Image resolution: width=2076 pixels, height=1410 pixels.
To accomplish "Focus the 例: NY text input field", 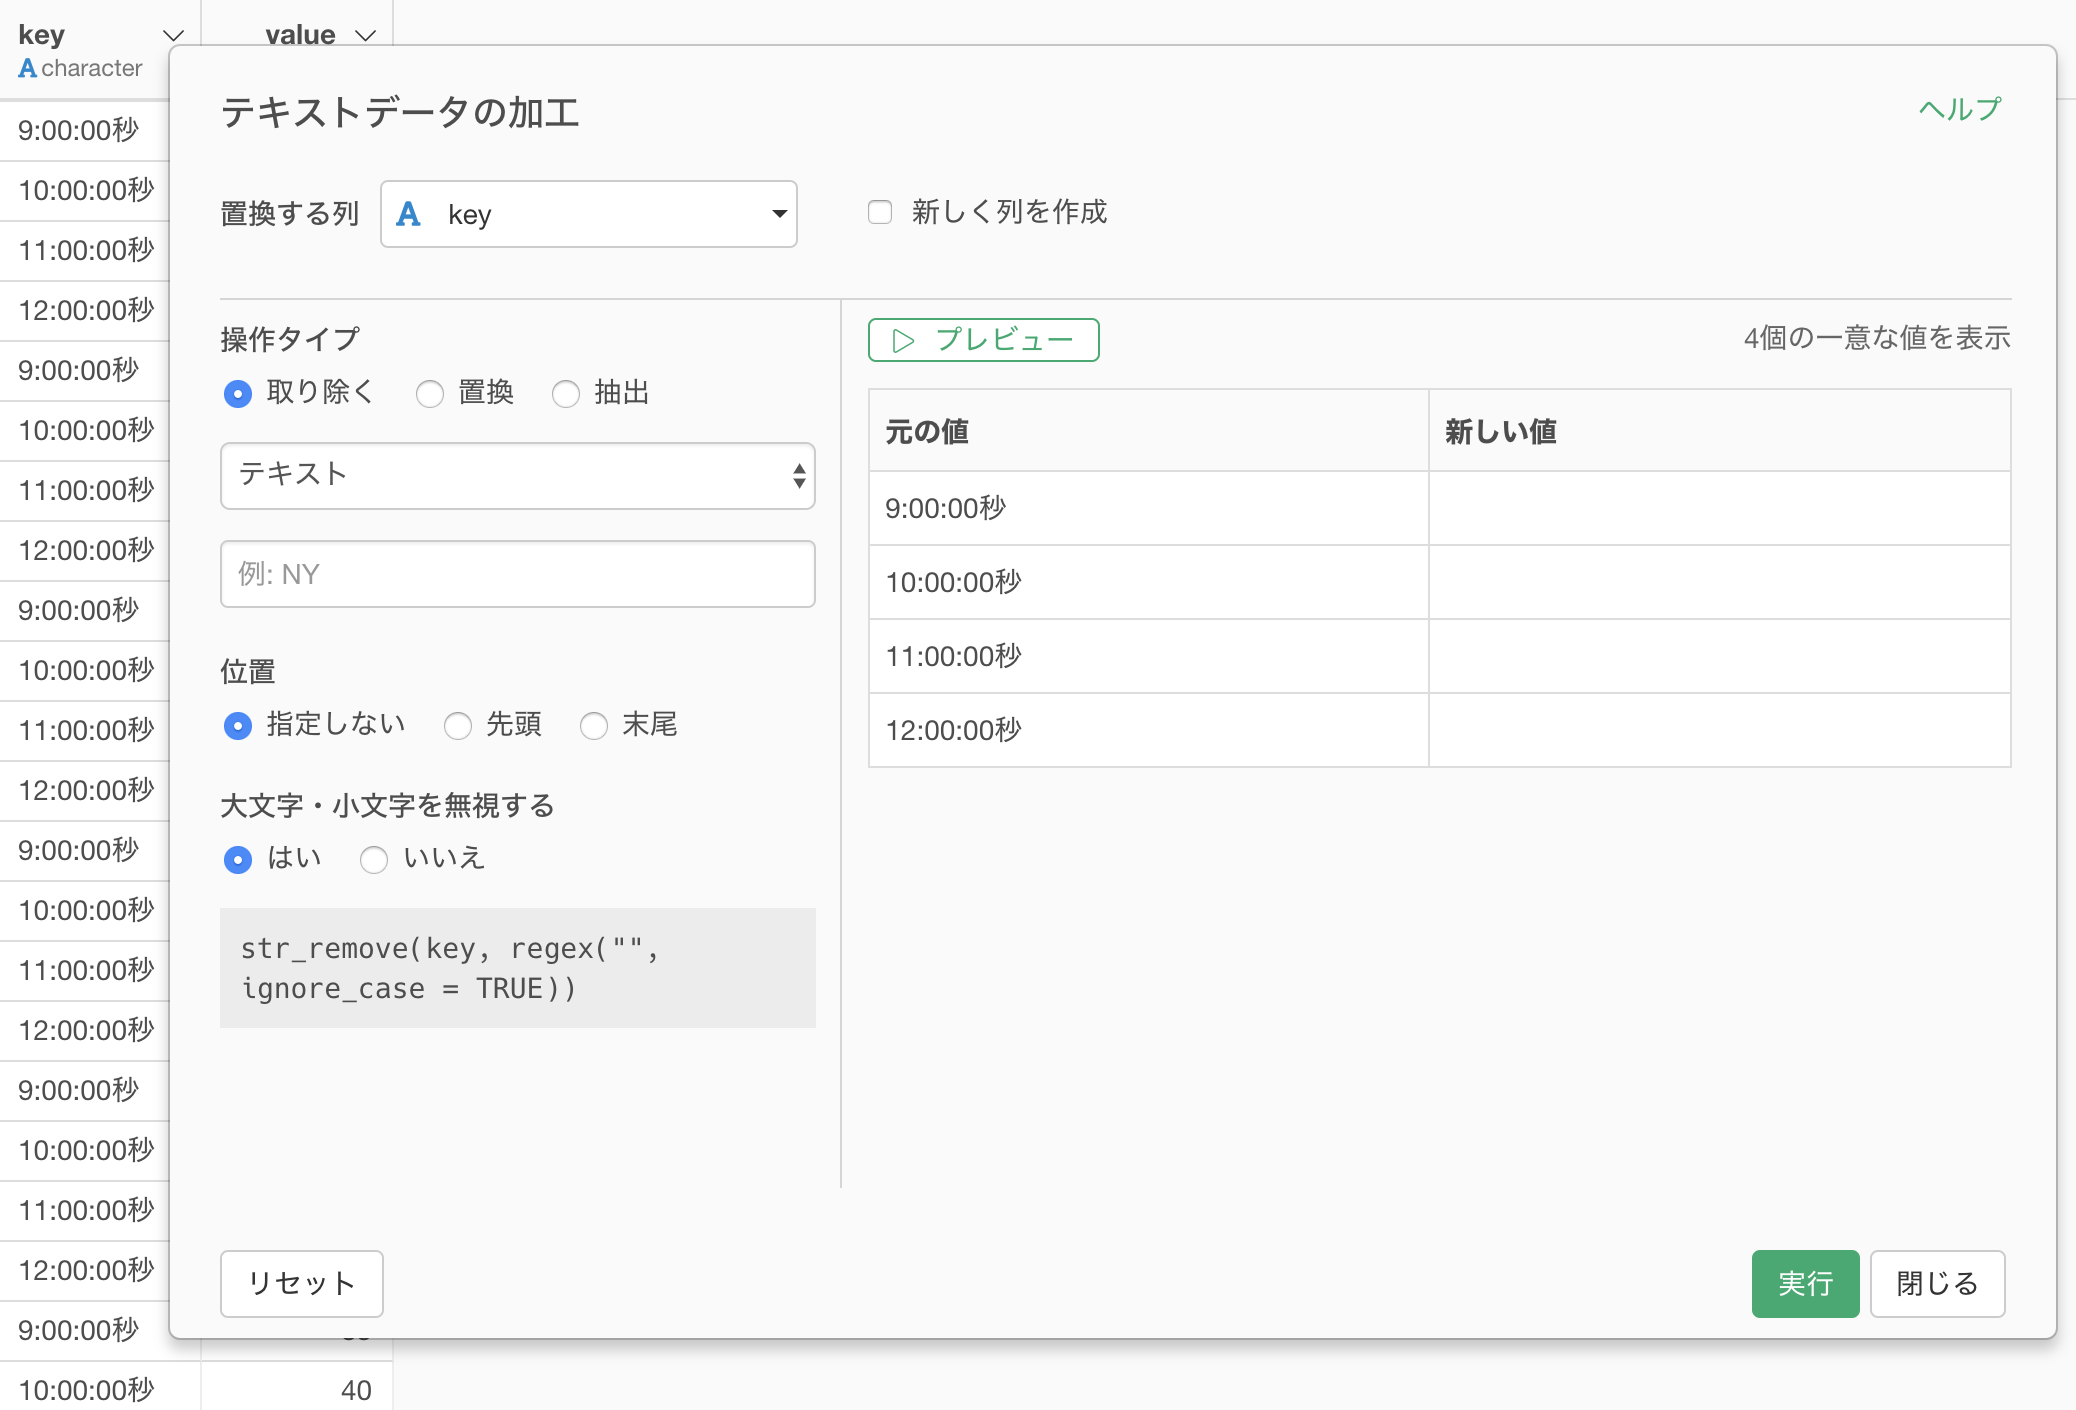I will pyautogui.click(x=518, y=574).
